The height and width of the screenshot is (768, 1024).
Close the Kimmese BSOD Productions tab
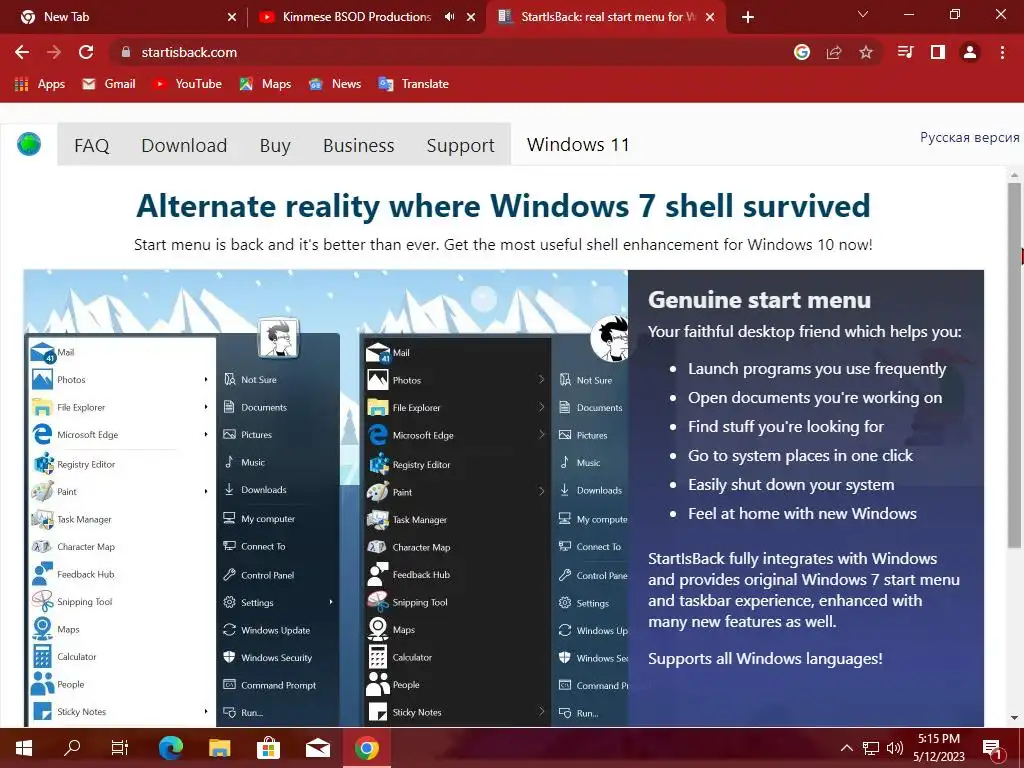pos(471,17)
